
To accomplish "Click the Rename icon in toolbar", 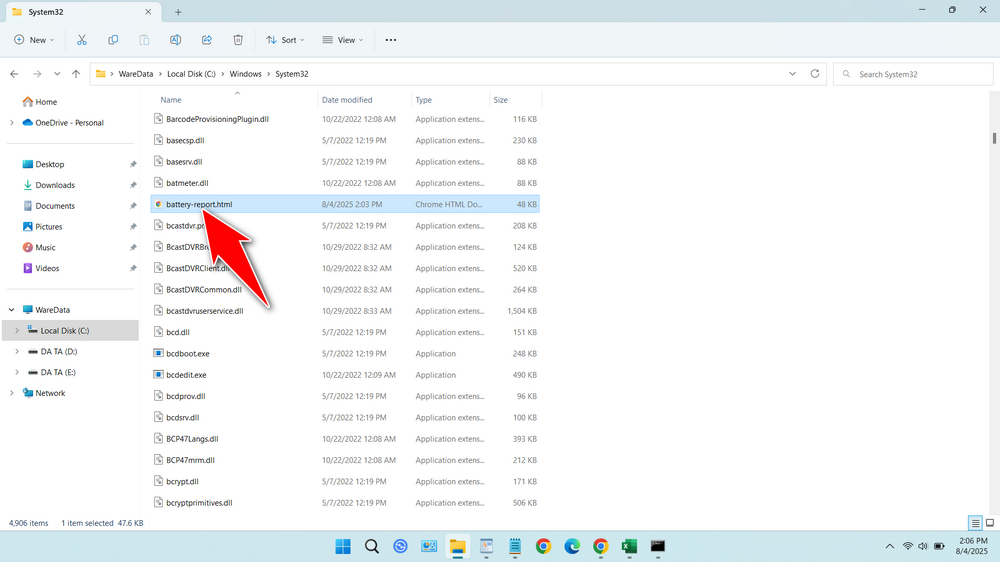I will pyautogui.click(x=175, y=40).
